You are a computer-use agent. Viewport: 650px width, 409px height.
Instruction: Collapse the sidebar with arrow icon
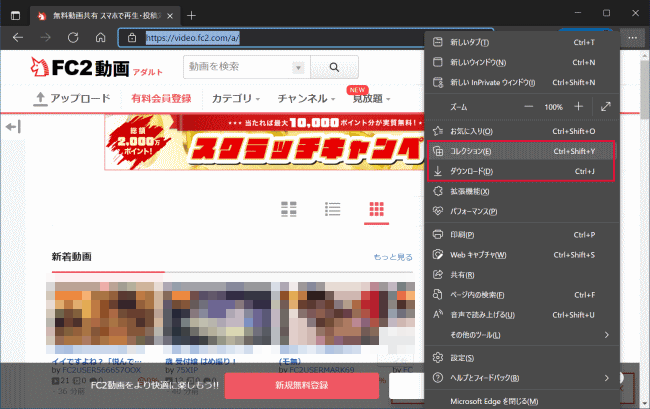tap(13, 127)
